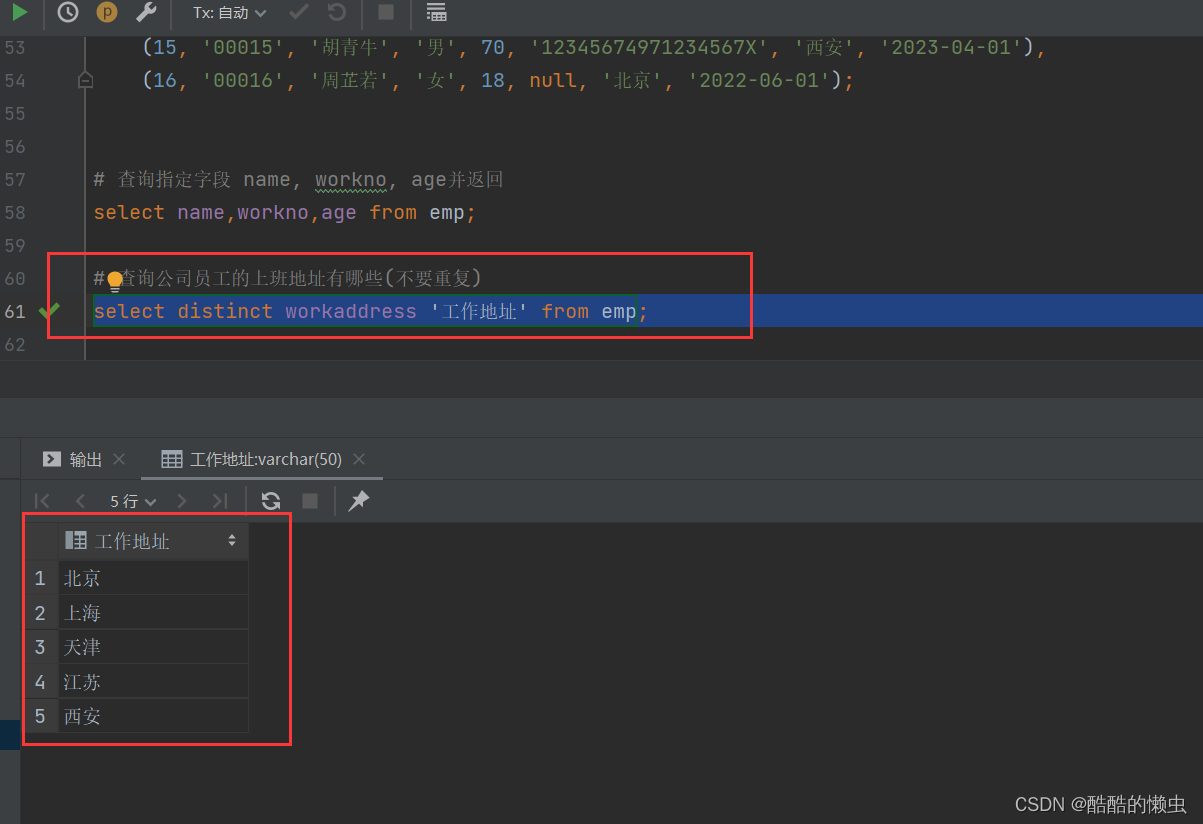Click the in-editor results table icon
The height and width of the screenshot is (824, 1203).
(436, 12)
